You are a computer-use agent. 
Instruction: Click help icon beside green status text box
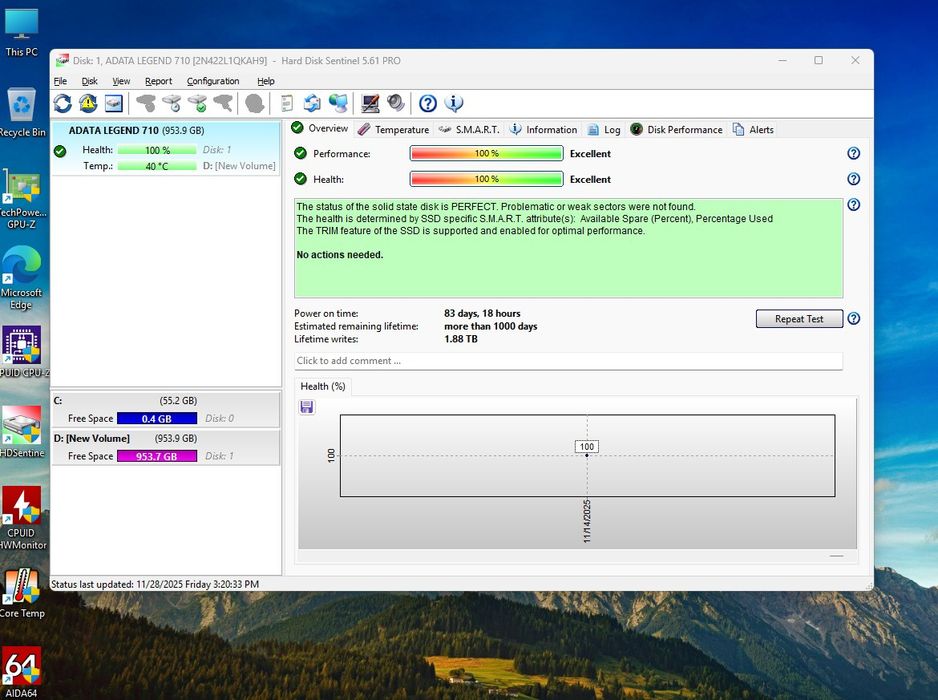[x=854, y=205]
